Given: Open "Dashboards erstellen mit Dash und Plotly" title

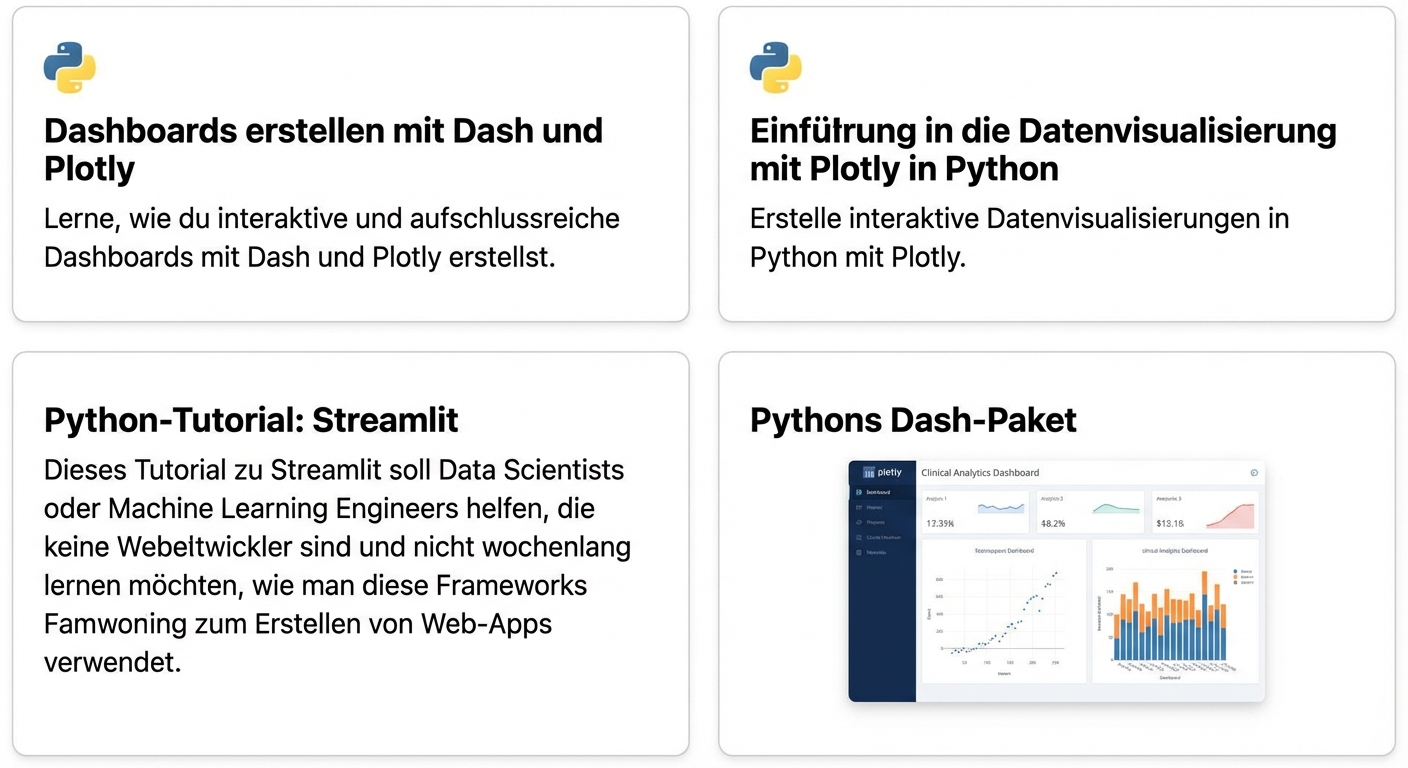Looking at the screenshot, I should tap(323, 149).
